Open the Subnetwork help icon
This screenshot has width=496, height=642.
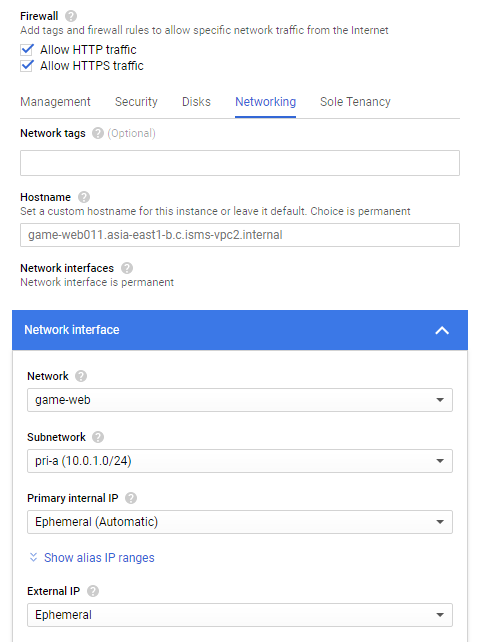[98, 437]
